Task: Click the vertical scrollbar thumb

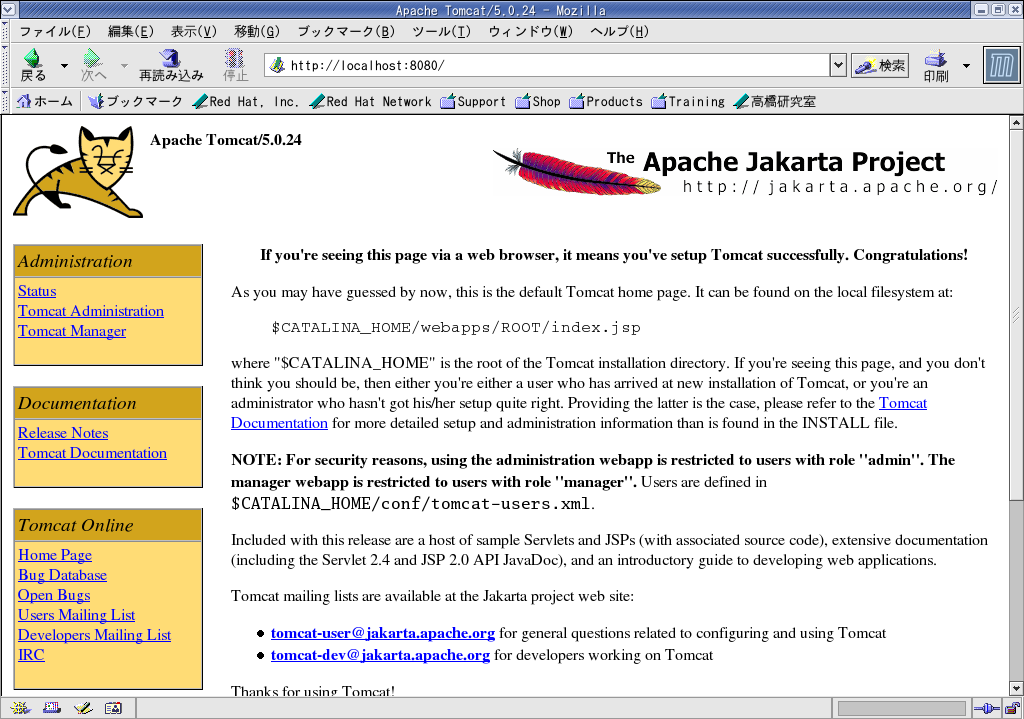Action: (1016, 315)
